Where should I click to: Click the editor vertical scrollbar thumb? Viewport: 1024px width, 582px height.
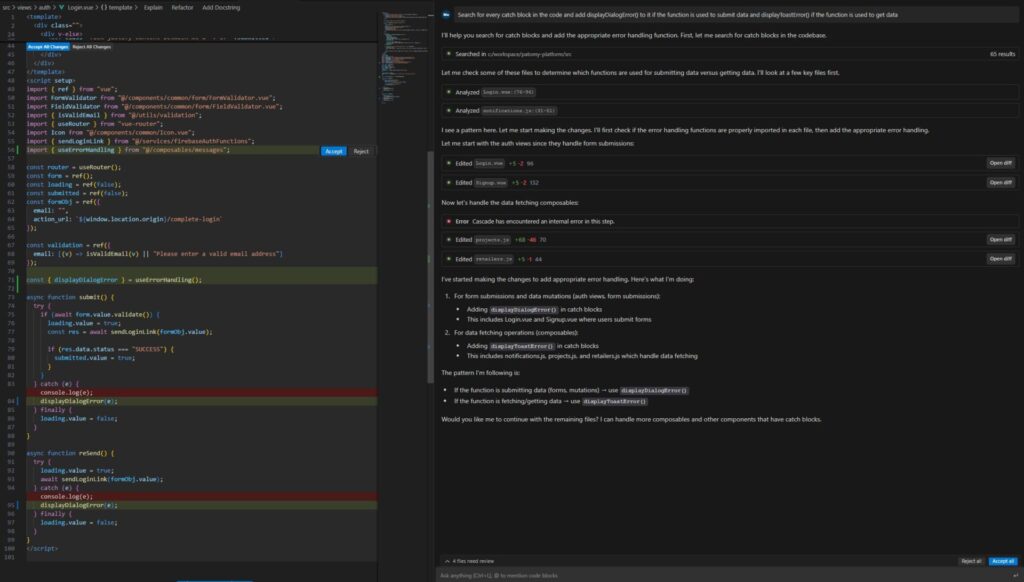430,267
